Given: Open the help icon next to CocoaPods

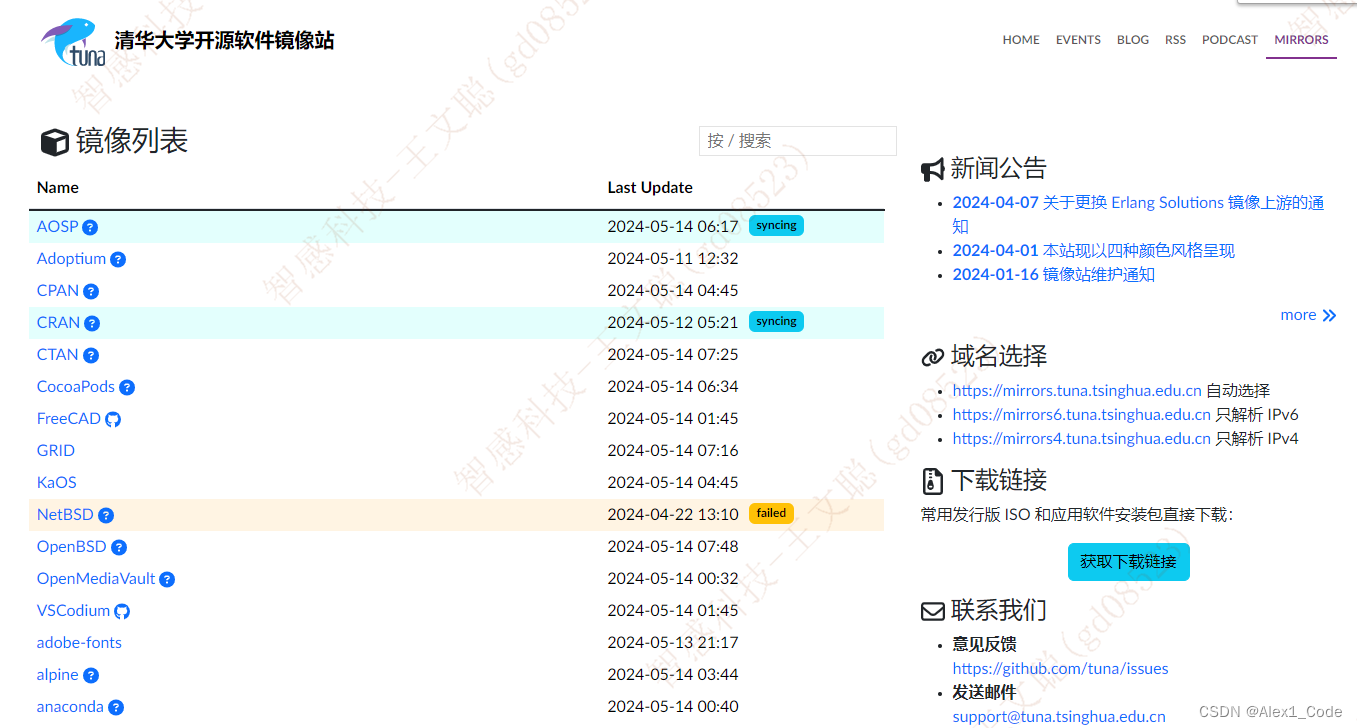Looking at the screenshot, I should [x=127, y=387].
